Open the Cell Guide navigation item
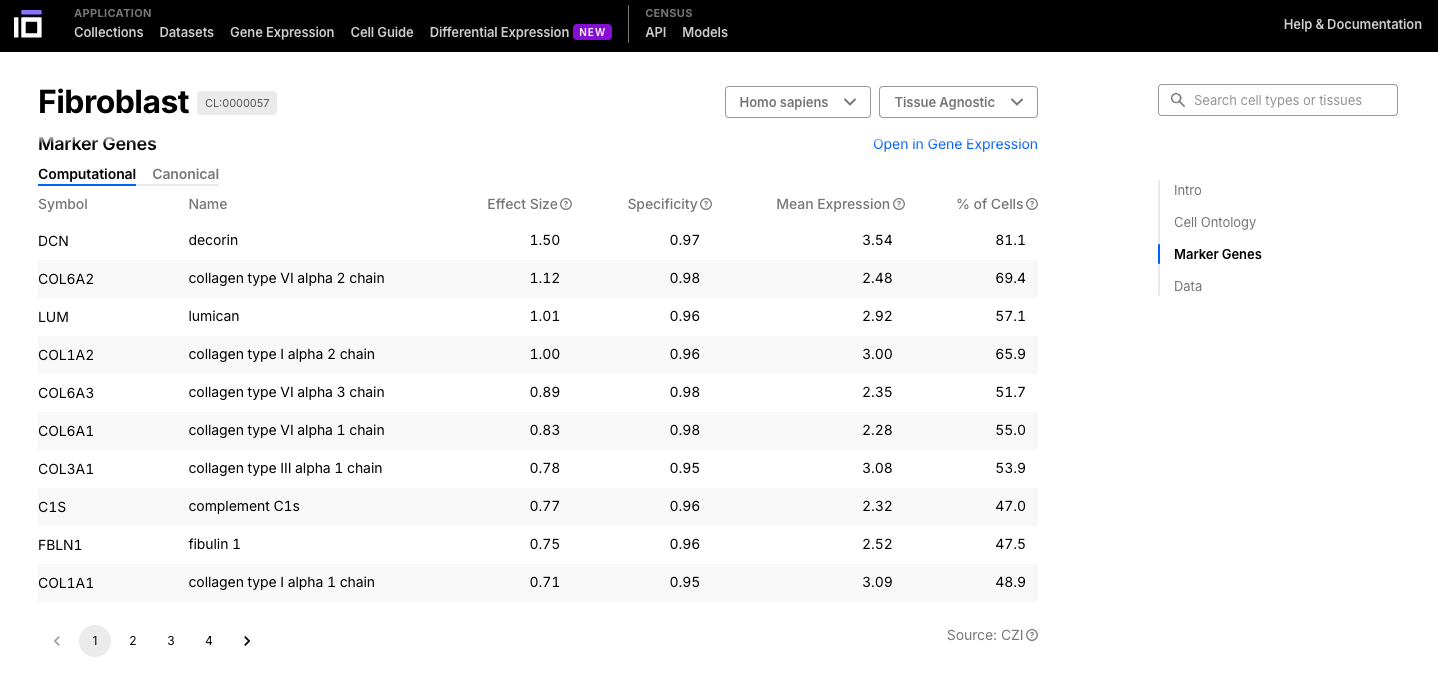The width and height of the screenshot is (1438, 674). (x=382, y=32)
